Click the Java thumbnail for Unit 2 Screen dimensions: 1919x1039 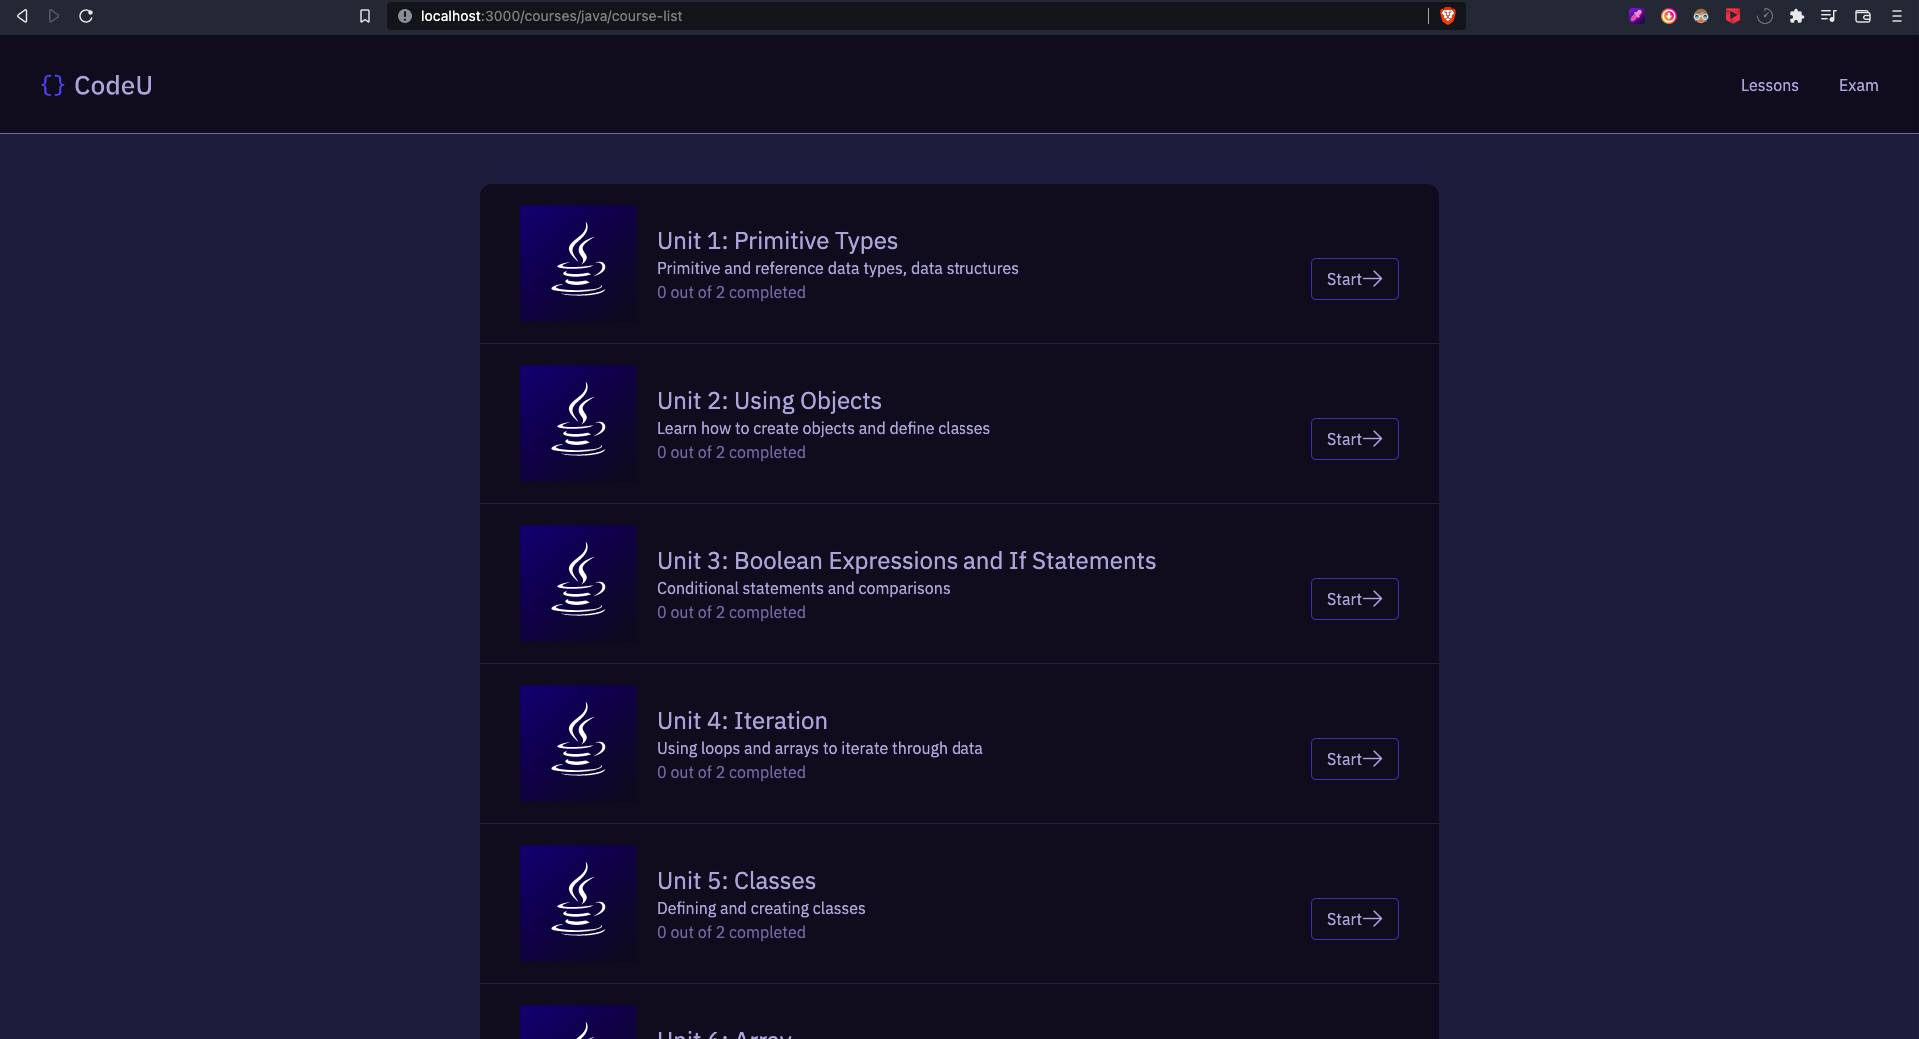click(578, 424)
